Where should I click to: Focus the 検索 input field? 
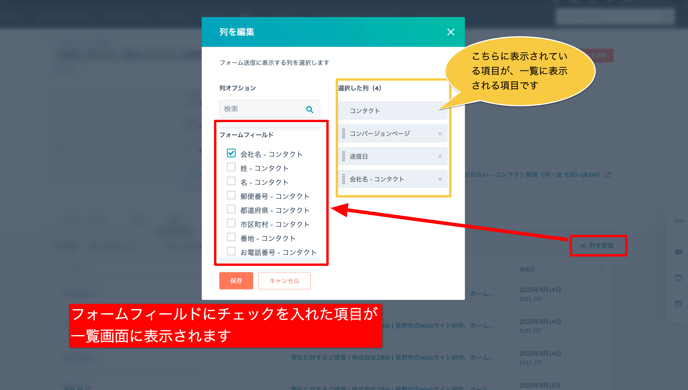click(x=269, y=109)
